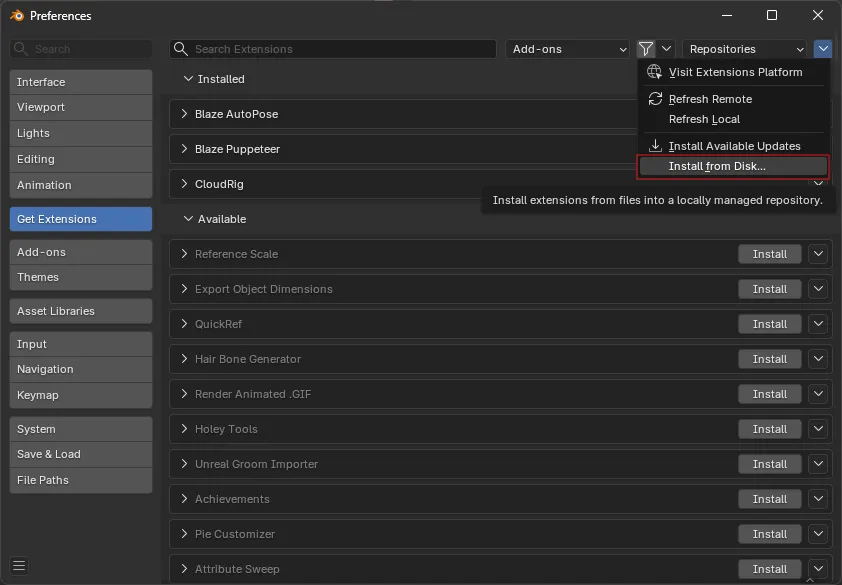Viewport: 842px width, 585px height.
Task: Install Unreal Groom Importer
Action: pyautogui.click(x=770, y=464)
